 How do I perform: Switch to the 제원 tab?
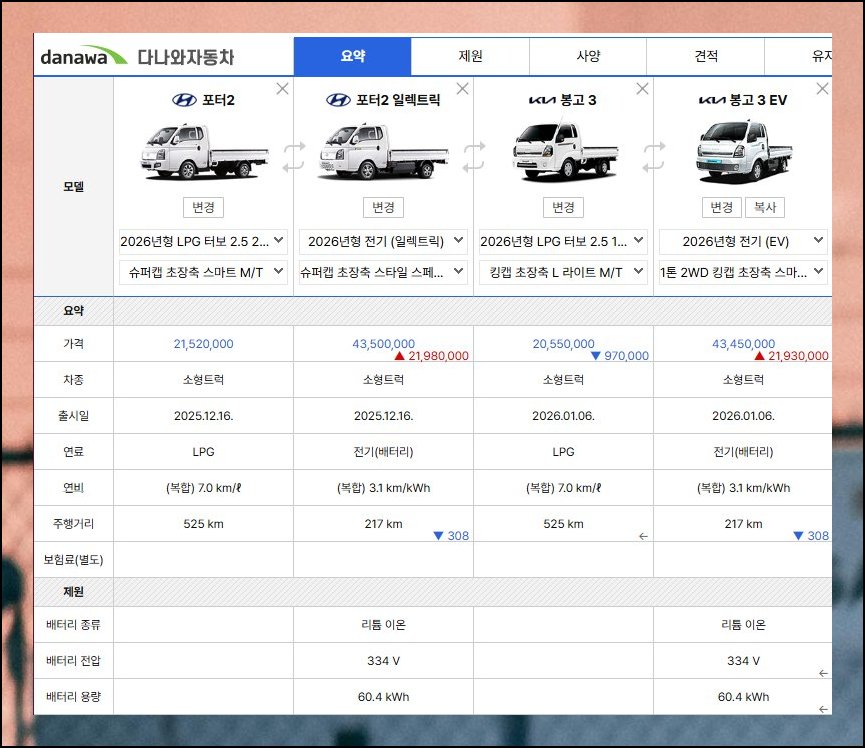click(x=470, y=56)
